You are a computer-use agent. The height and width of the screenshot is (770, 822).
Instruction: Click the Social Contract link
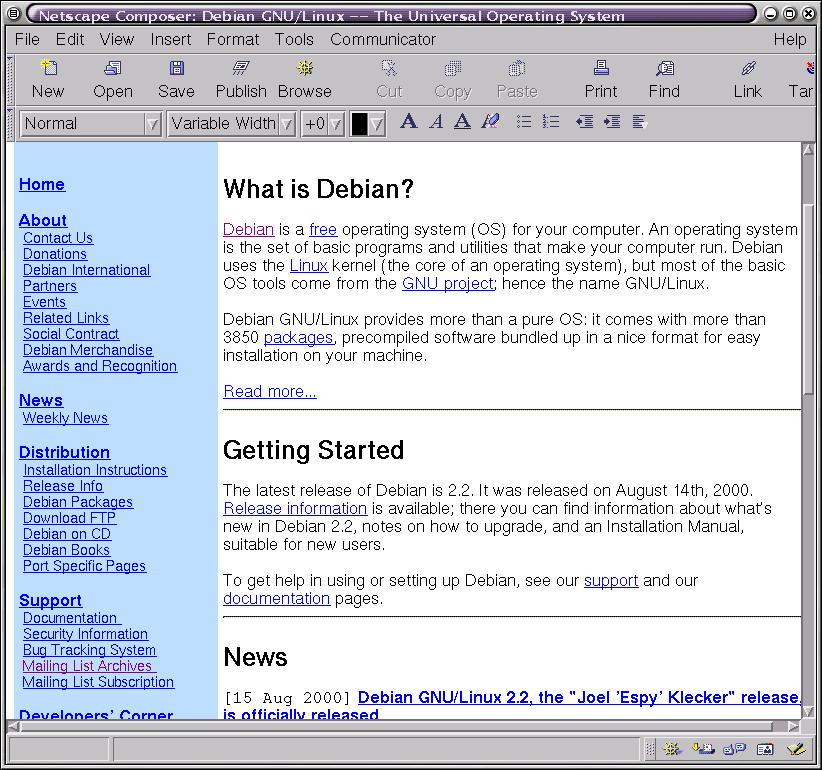(71, 334)
